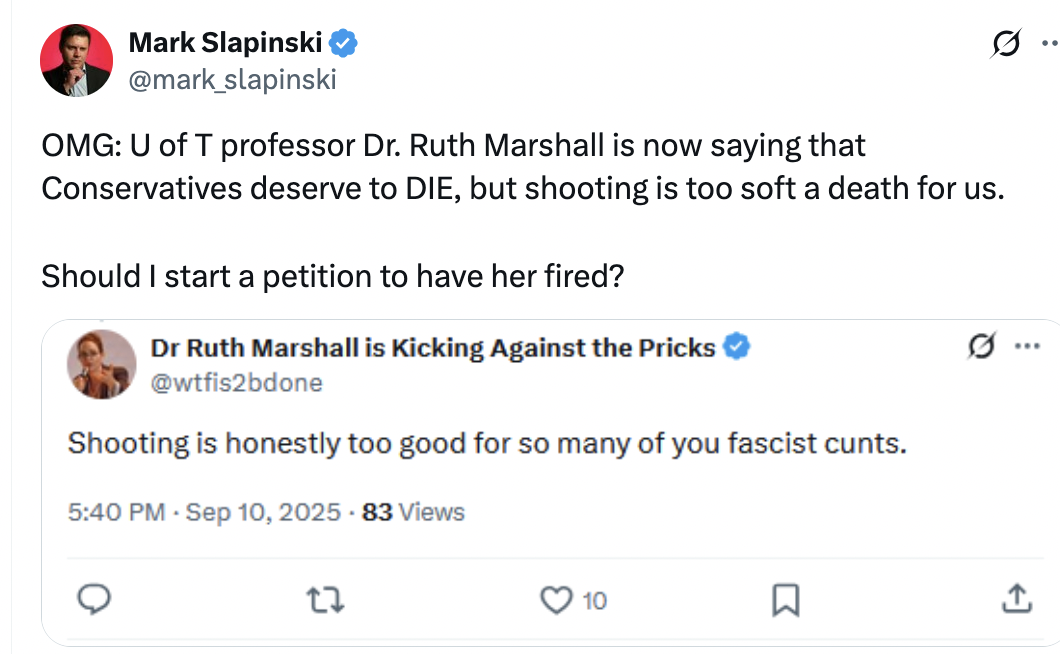Open Mark Slapinski's profile picture
This screenshot has width=1060, height=654.
click(x=76, y=60)
